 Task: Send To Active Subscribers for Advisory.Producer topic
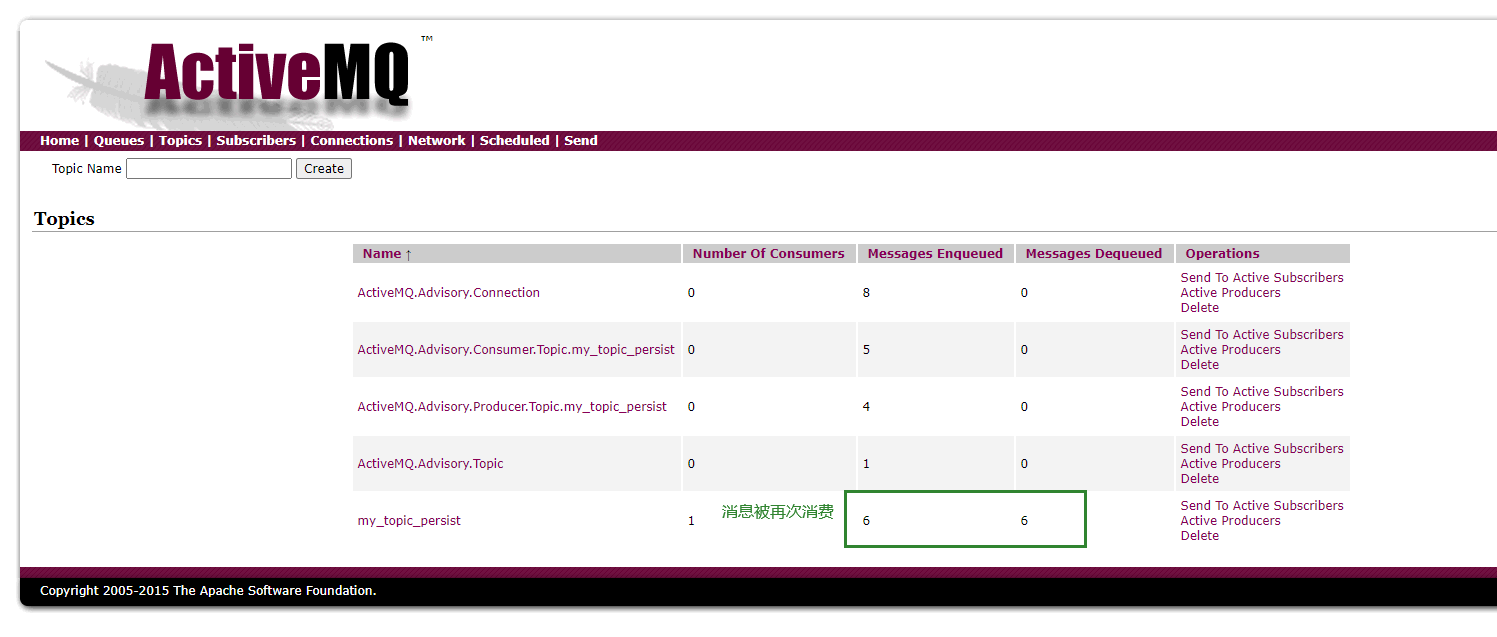1262,392
